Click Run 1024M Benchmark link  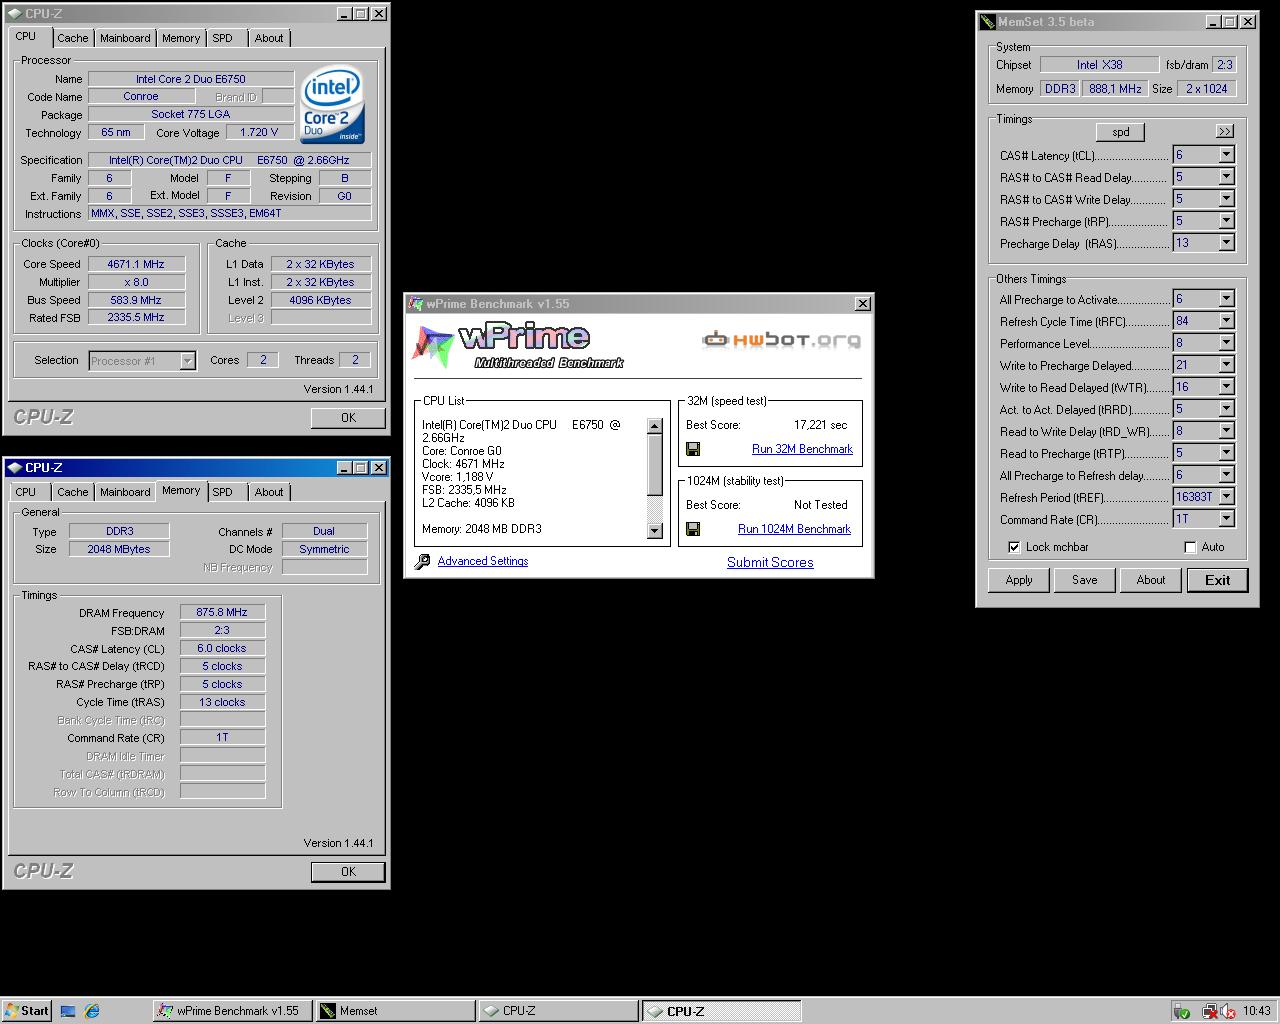pos(794,529)
